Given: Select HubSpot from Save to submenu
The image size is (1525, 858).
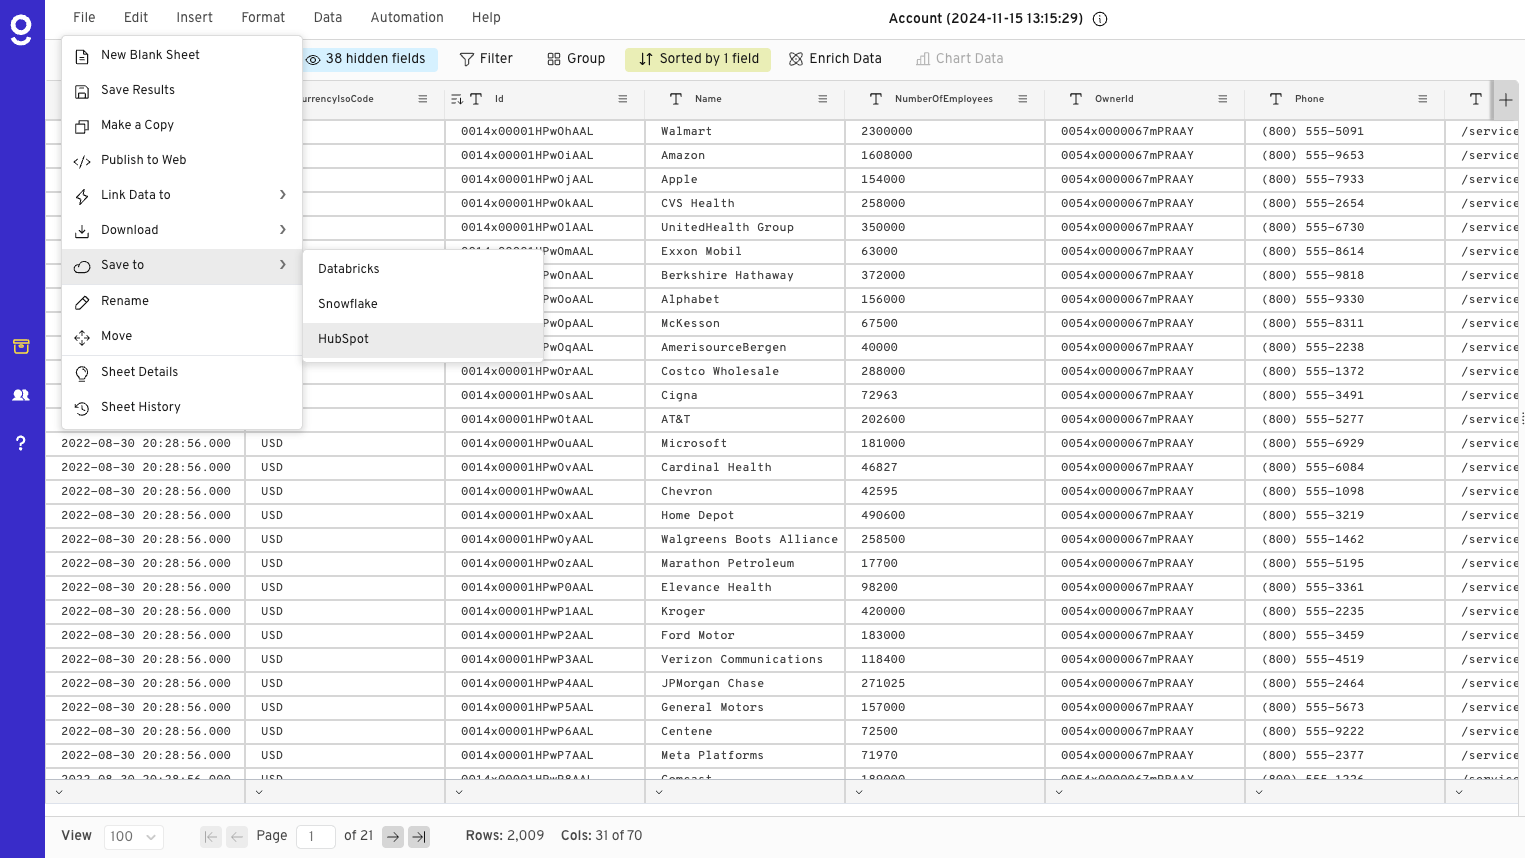Looking at the screenshot, I should tap(344, 339).
